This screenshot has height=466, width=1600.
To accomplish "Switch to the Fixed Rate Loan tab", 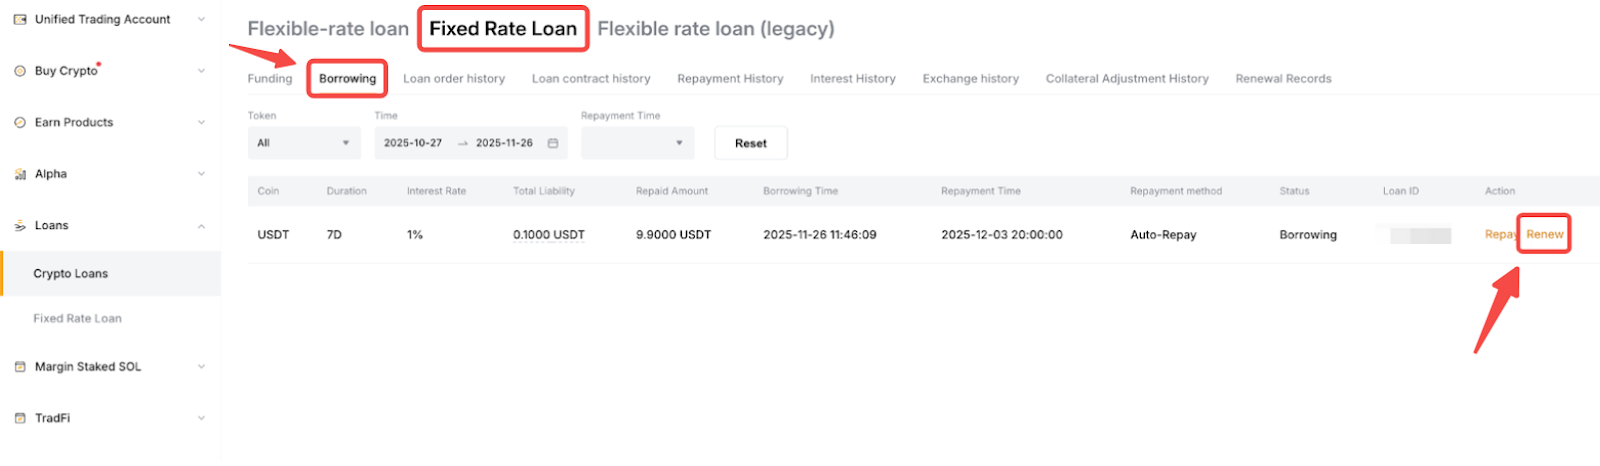I will (x=503, y=29).
